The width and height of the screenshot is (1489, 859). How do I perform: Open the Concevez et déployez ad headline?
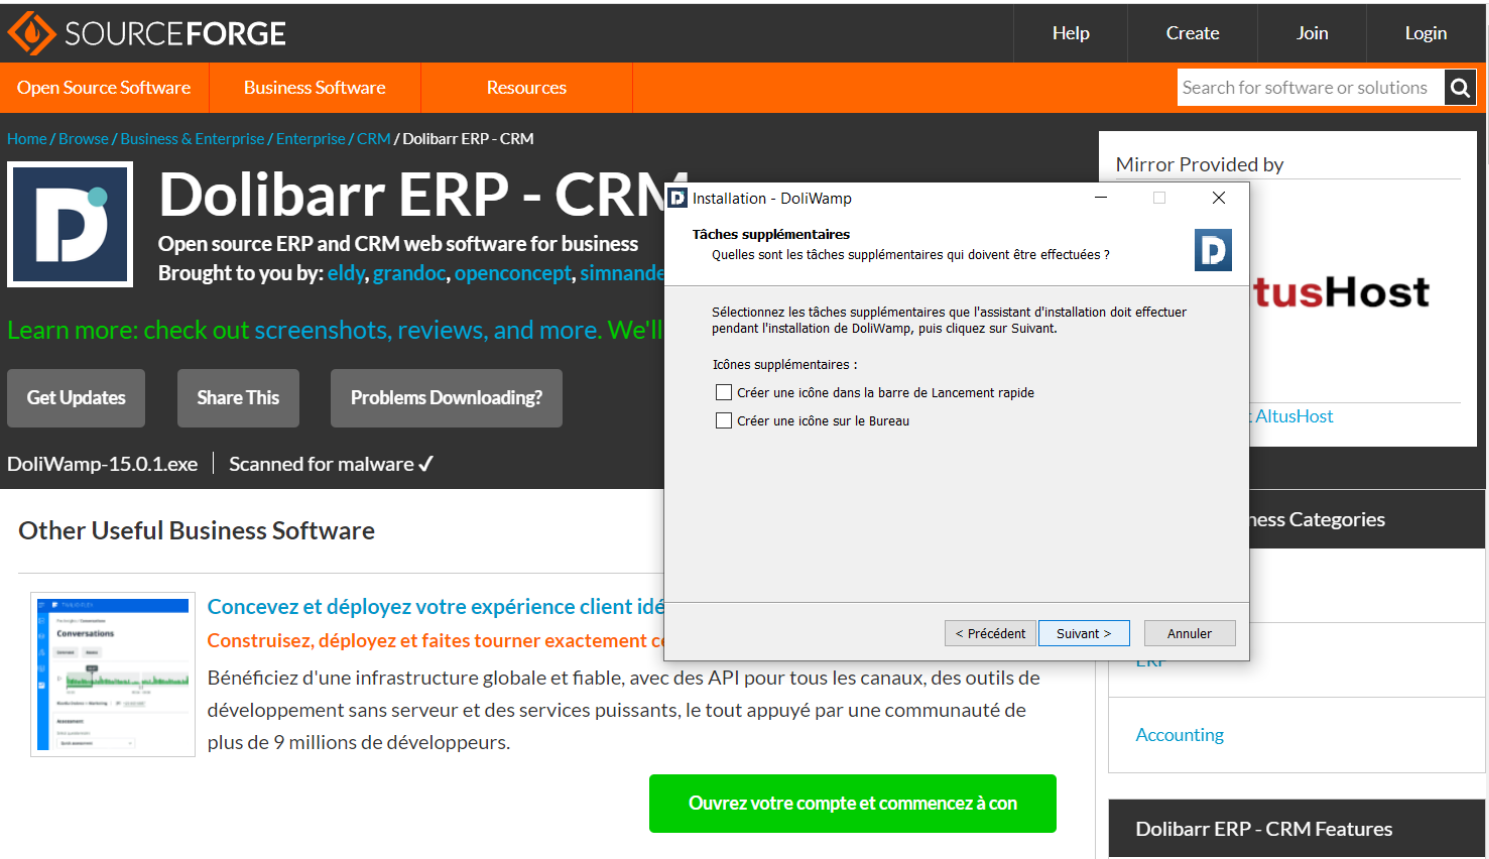[x=436, y=607]
